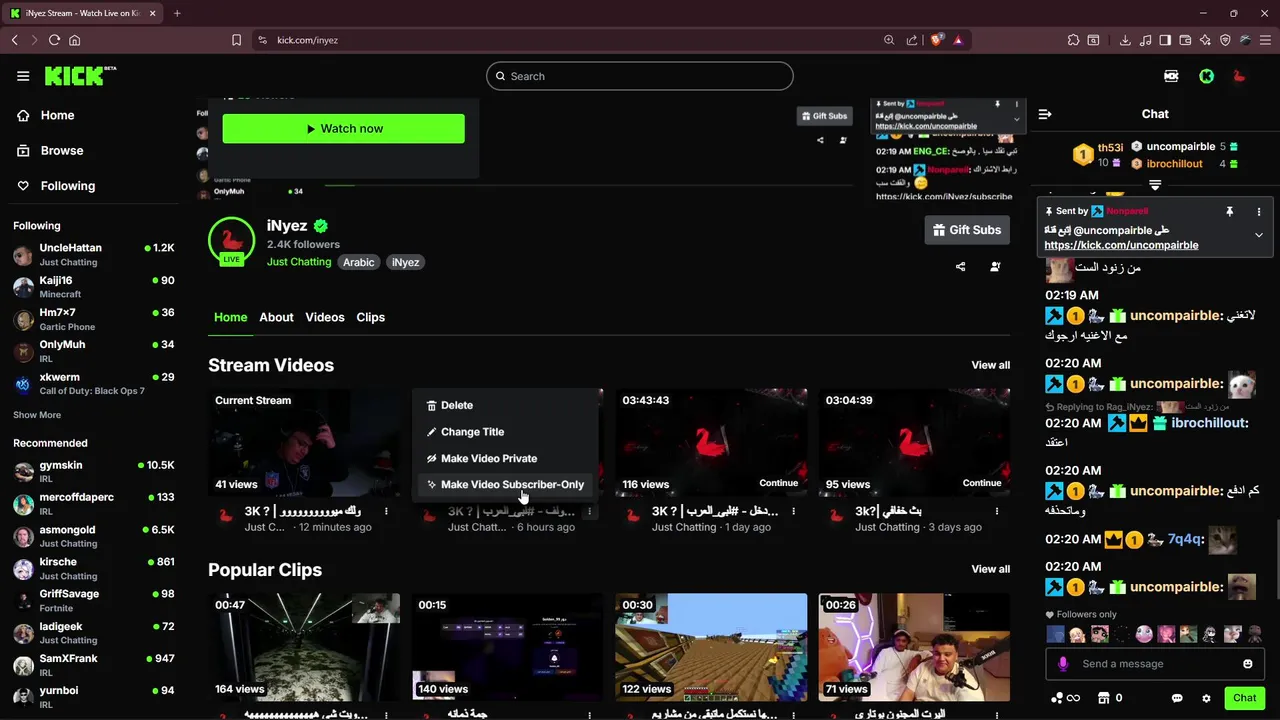Image resolution: width=1280 pixels, height=720 pixels.
Task: Open UncleHattan in Following list
Action: [94, 254]
